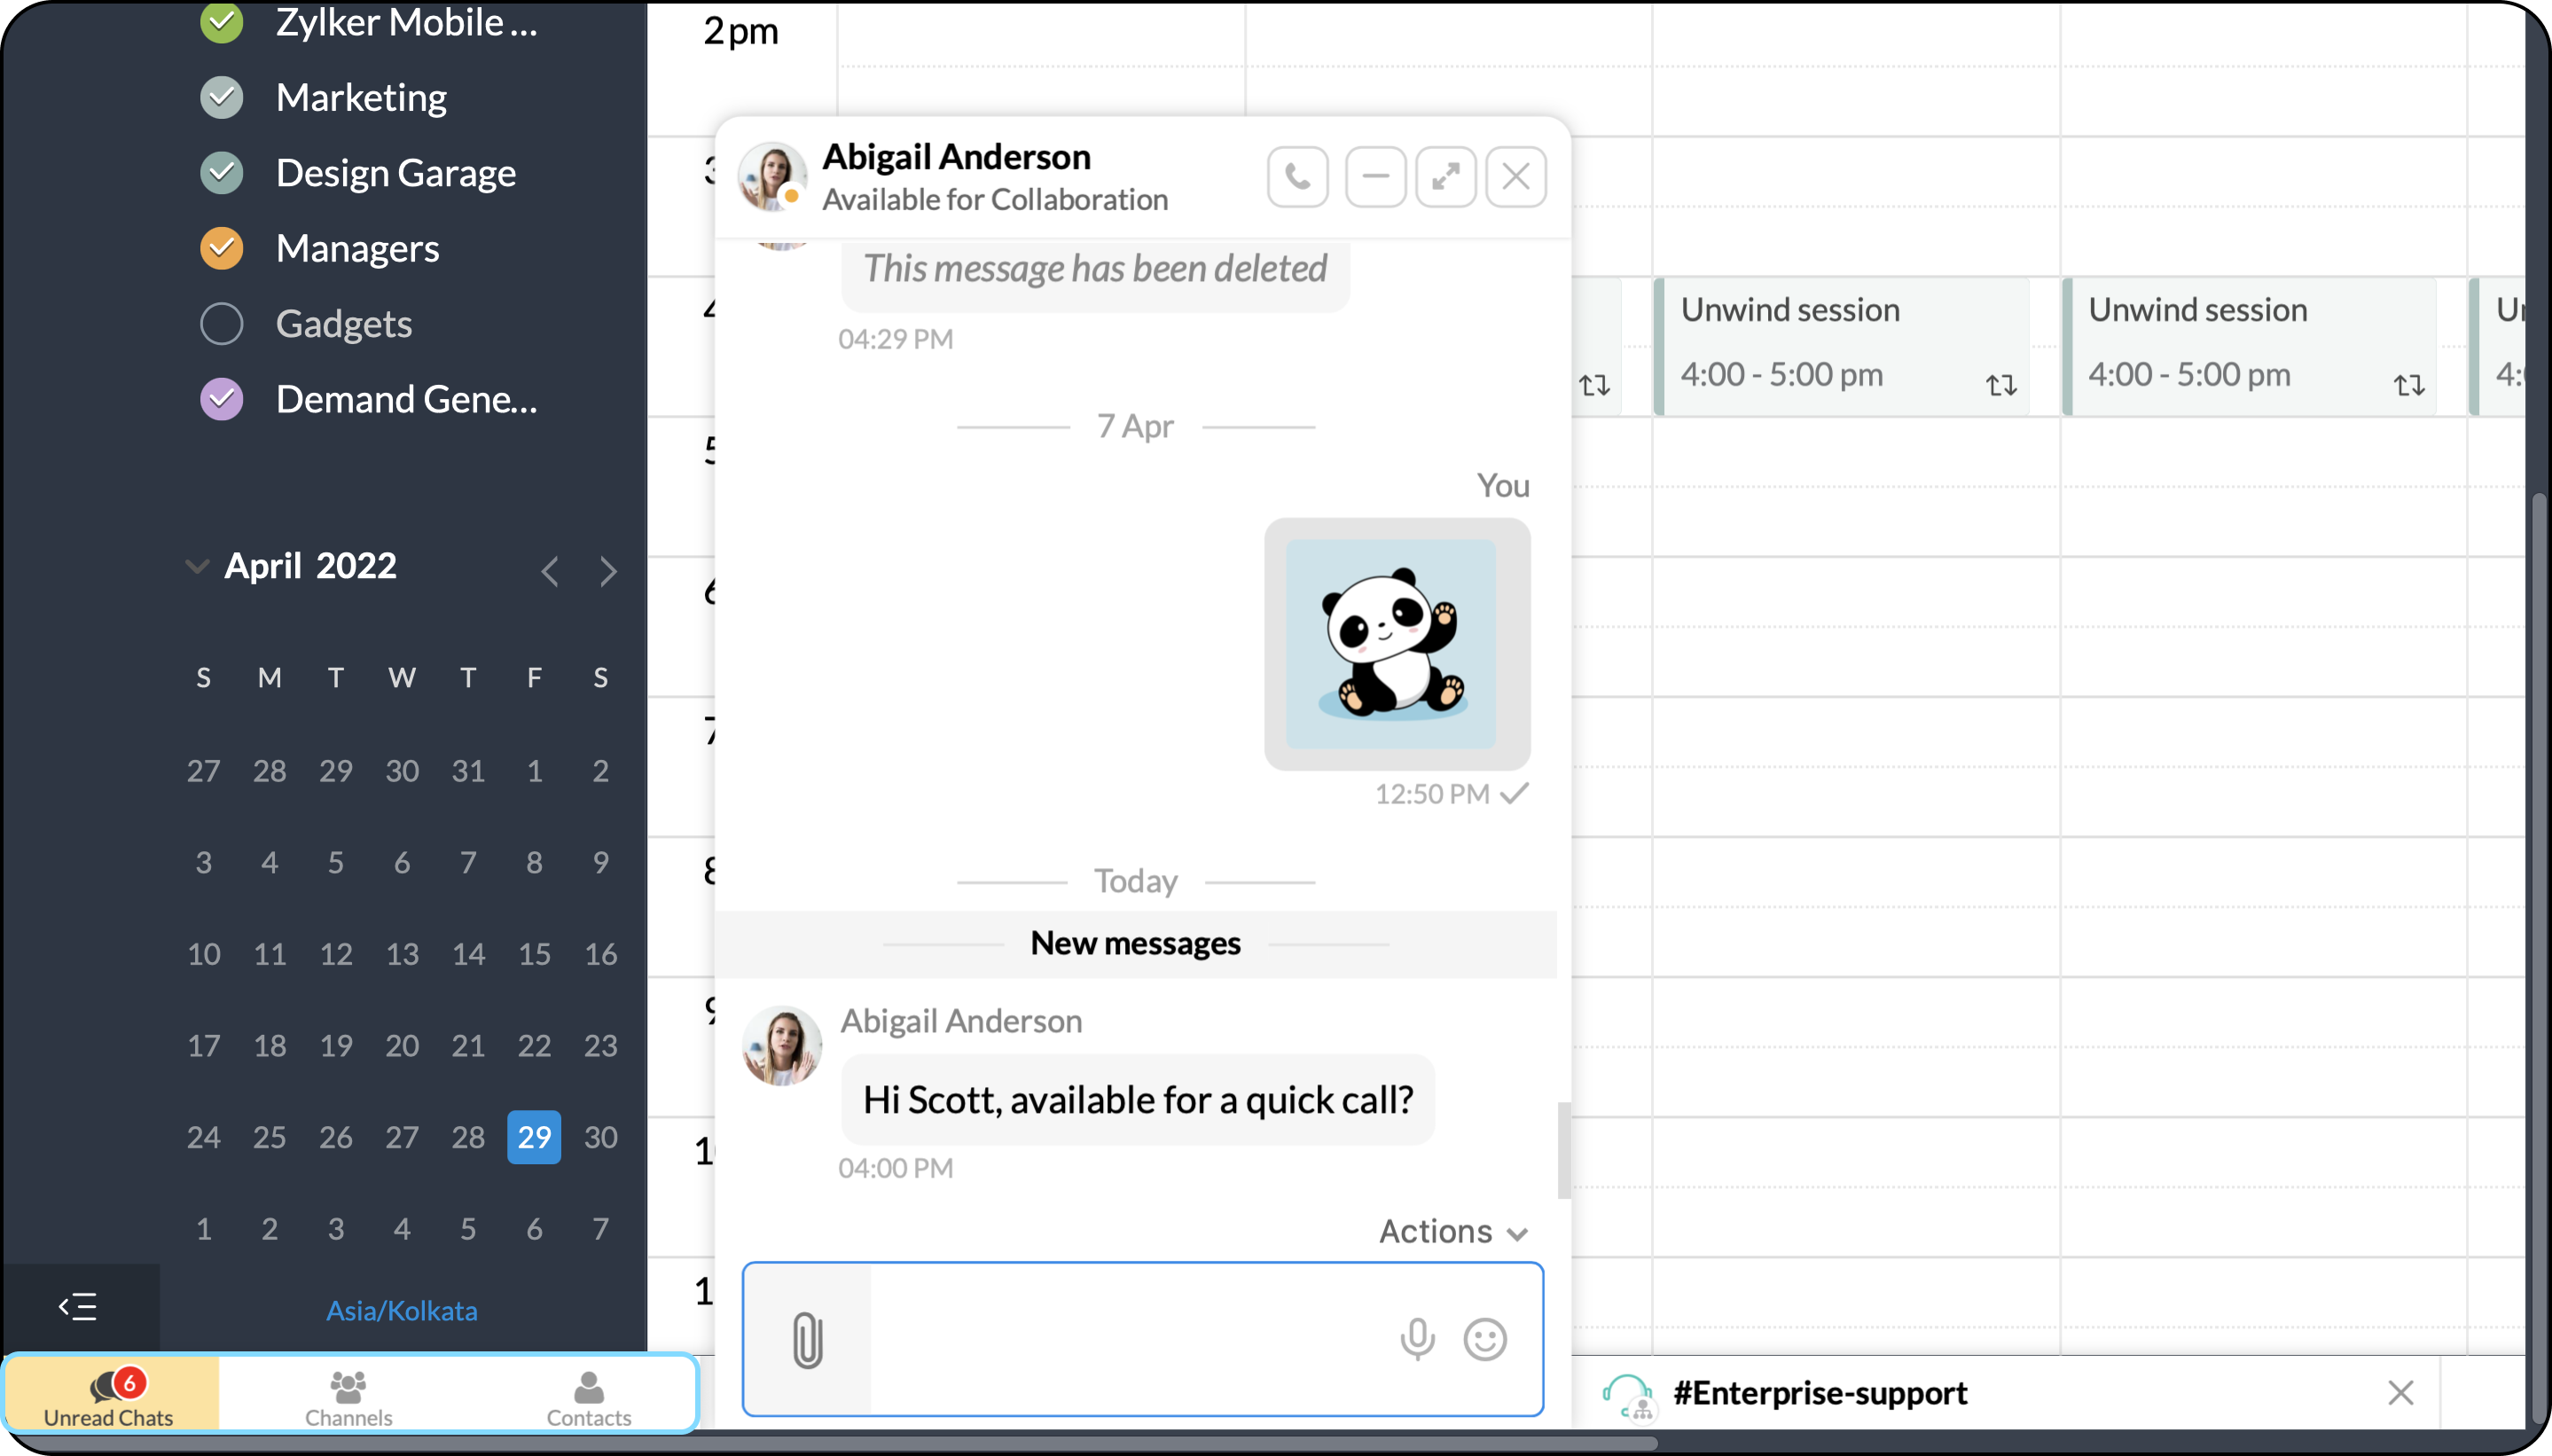The image size is (2552, 1456).
Task: Uncheck the Managers calendar
Action: [221, 248]
